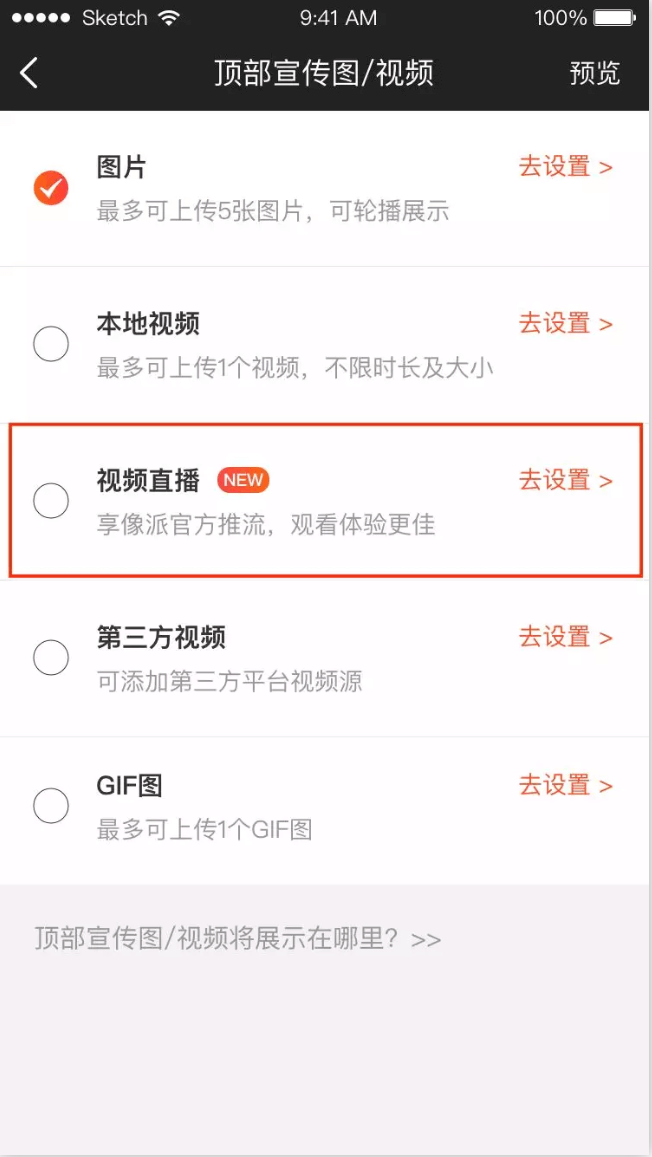
Task: Open 顶部宣传图/视频将展示在哪里 help link
Action: (238, 939)
